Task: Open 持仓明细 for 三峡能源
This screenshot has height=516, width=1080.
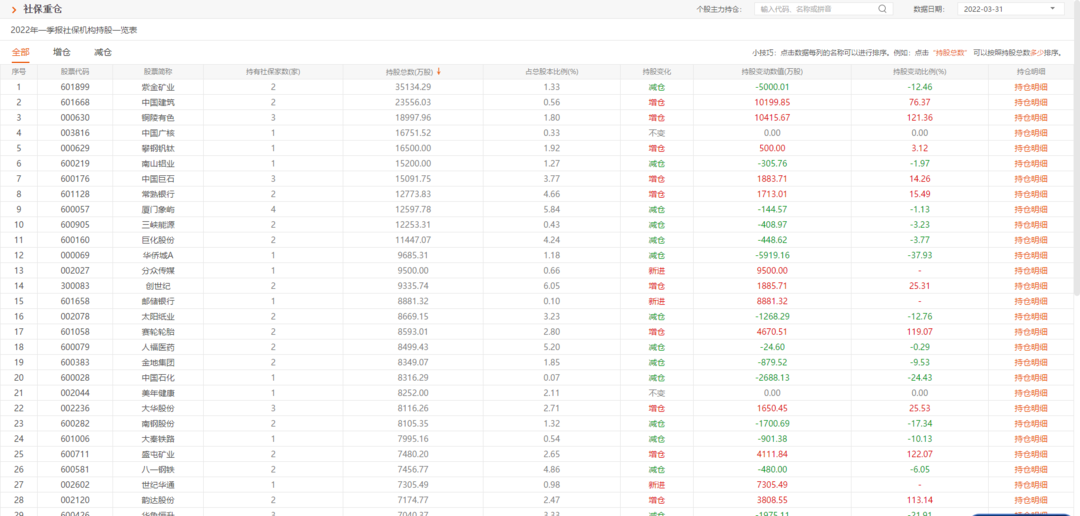Action: [x=1030, y=225]
